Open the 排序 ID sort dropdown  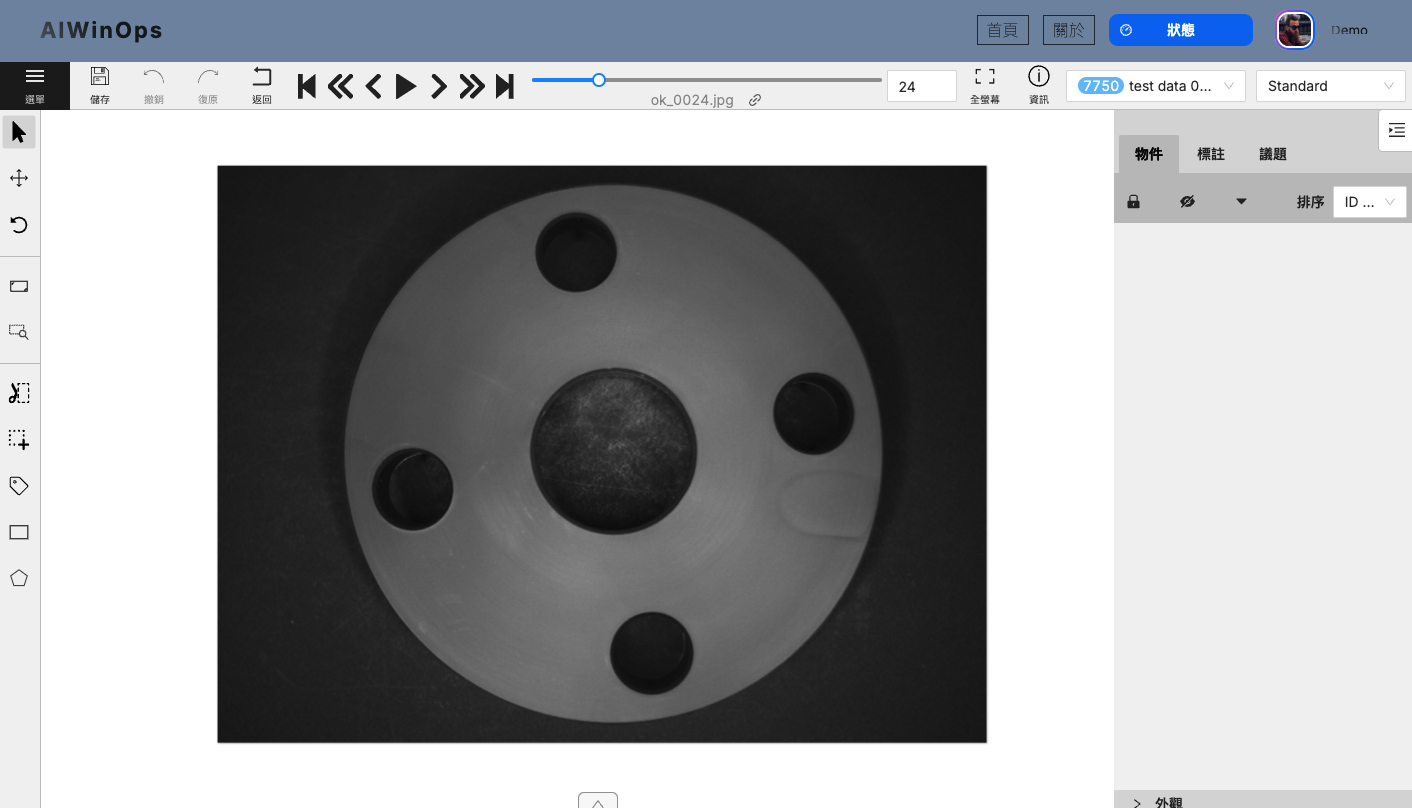1370,202
